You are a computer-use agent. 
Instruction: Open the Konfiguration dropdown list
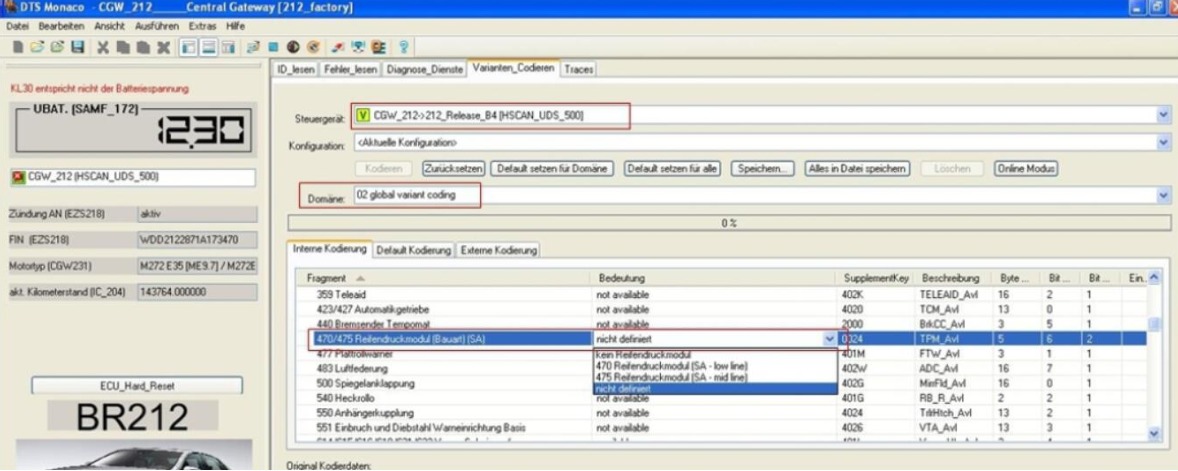(x=1163, y=143)
